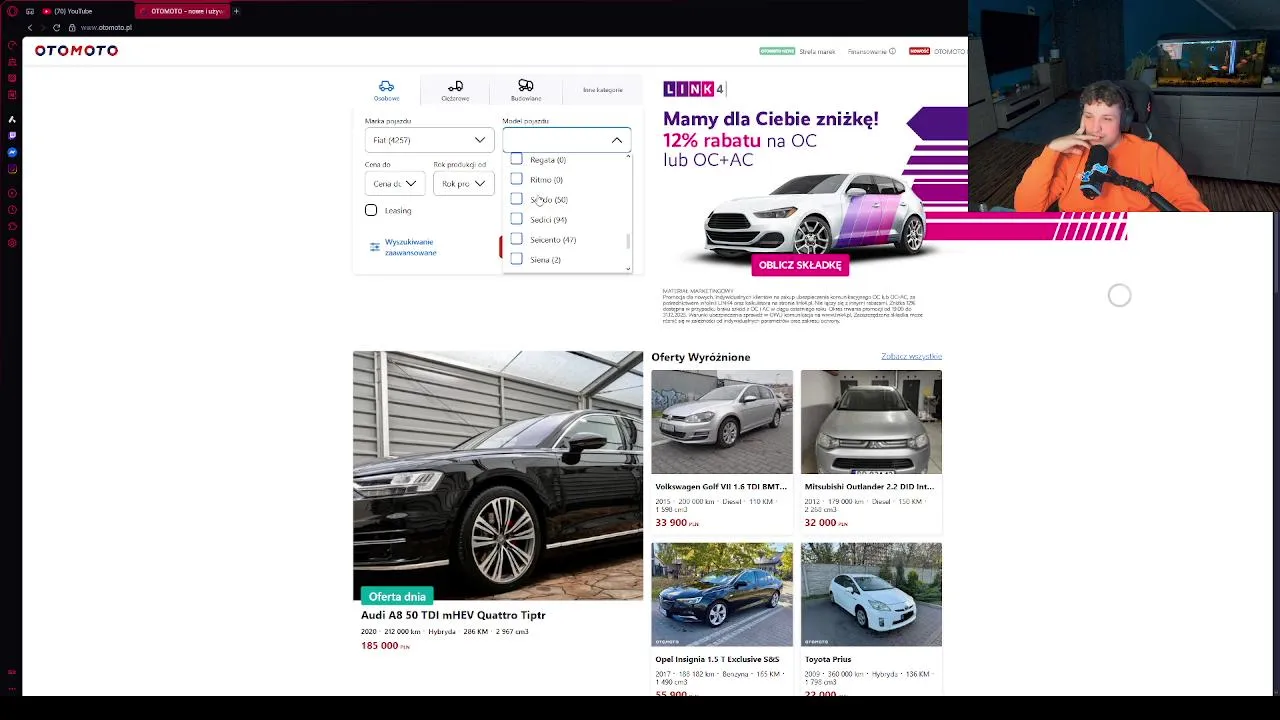1280x720 pixels.
Task: Open the black Audi A8 photo
Action: point(498,476)
